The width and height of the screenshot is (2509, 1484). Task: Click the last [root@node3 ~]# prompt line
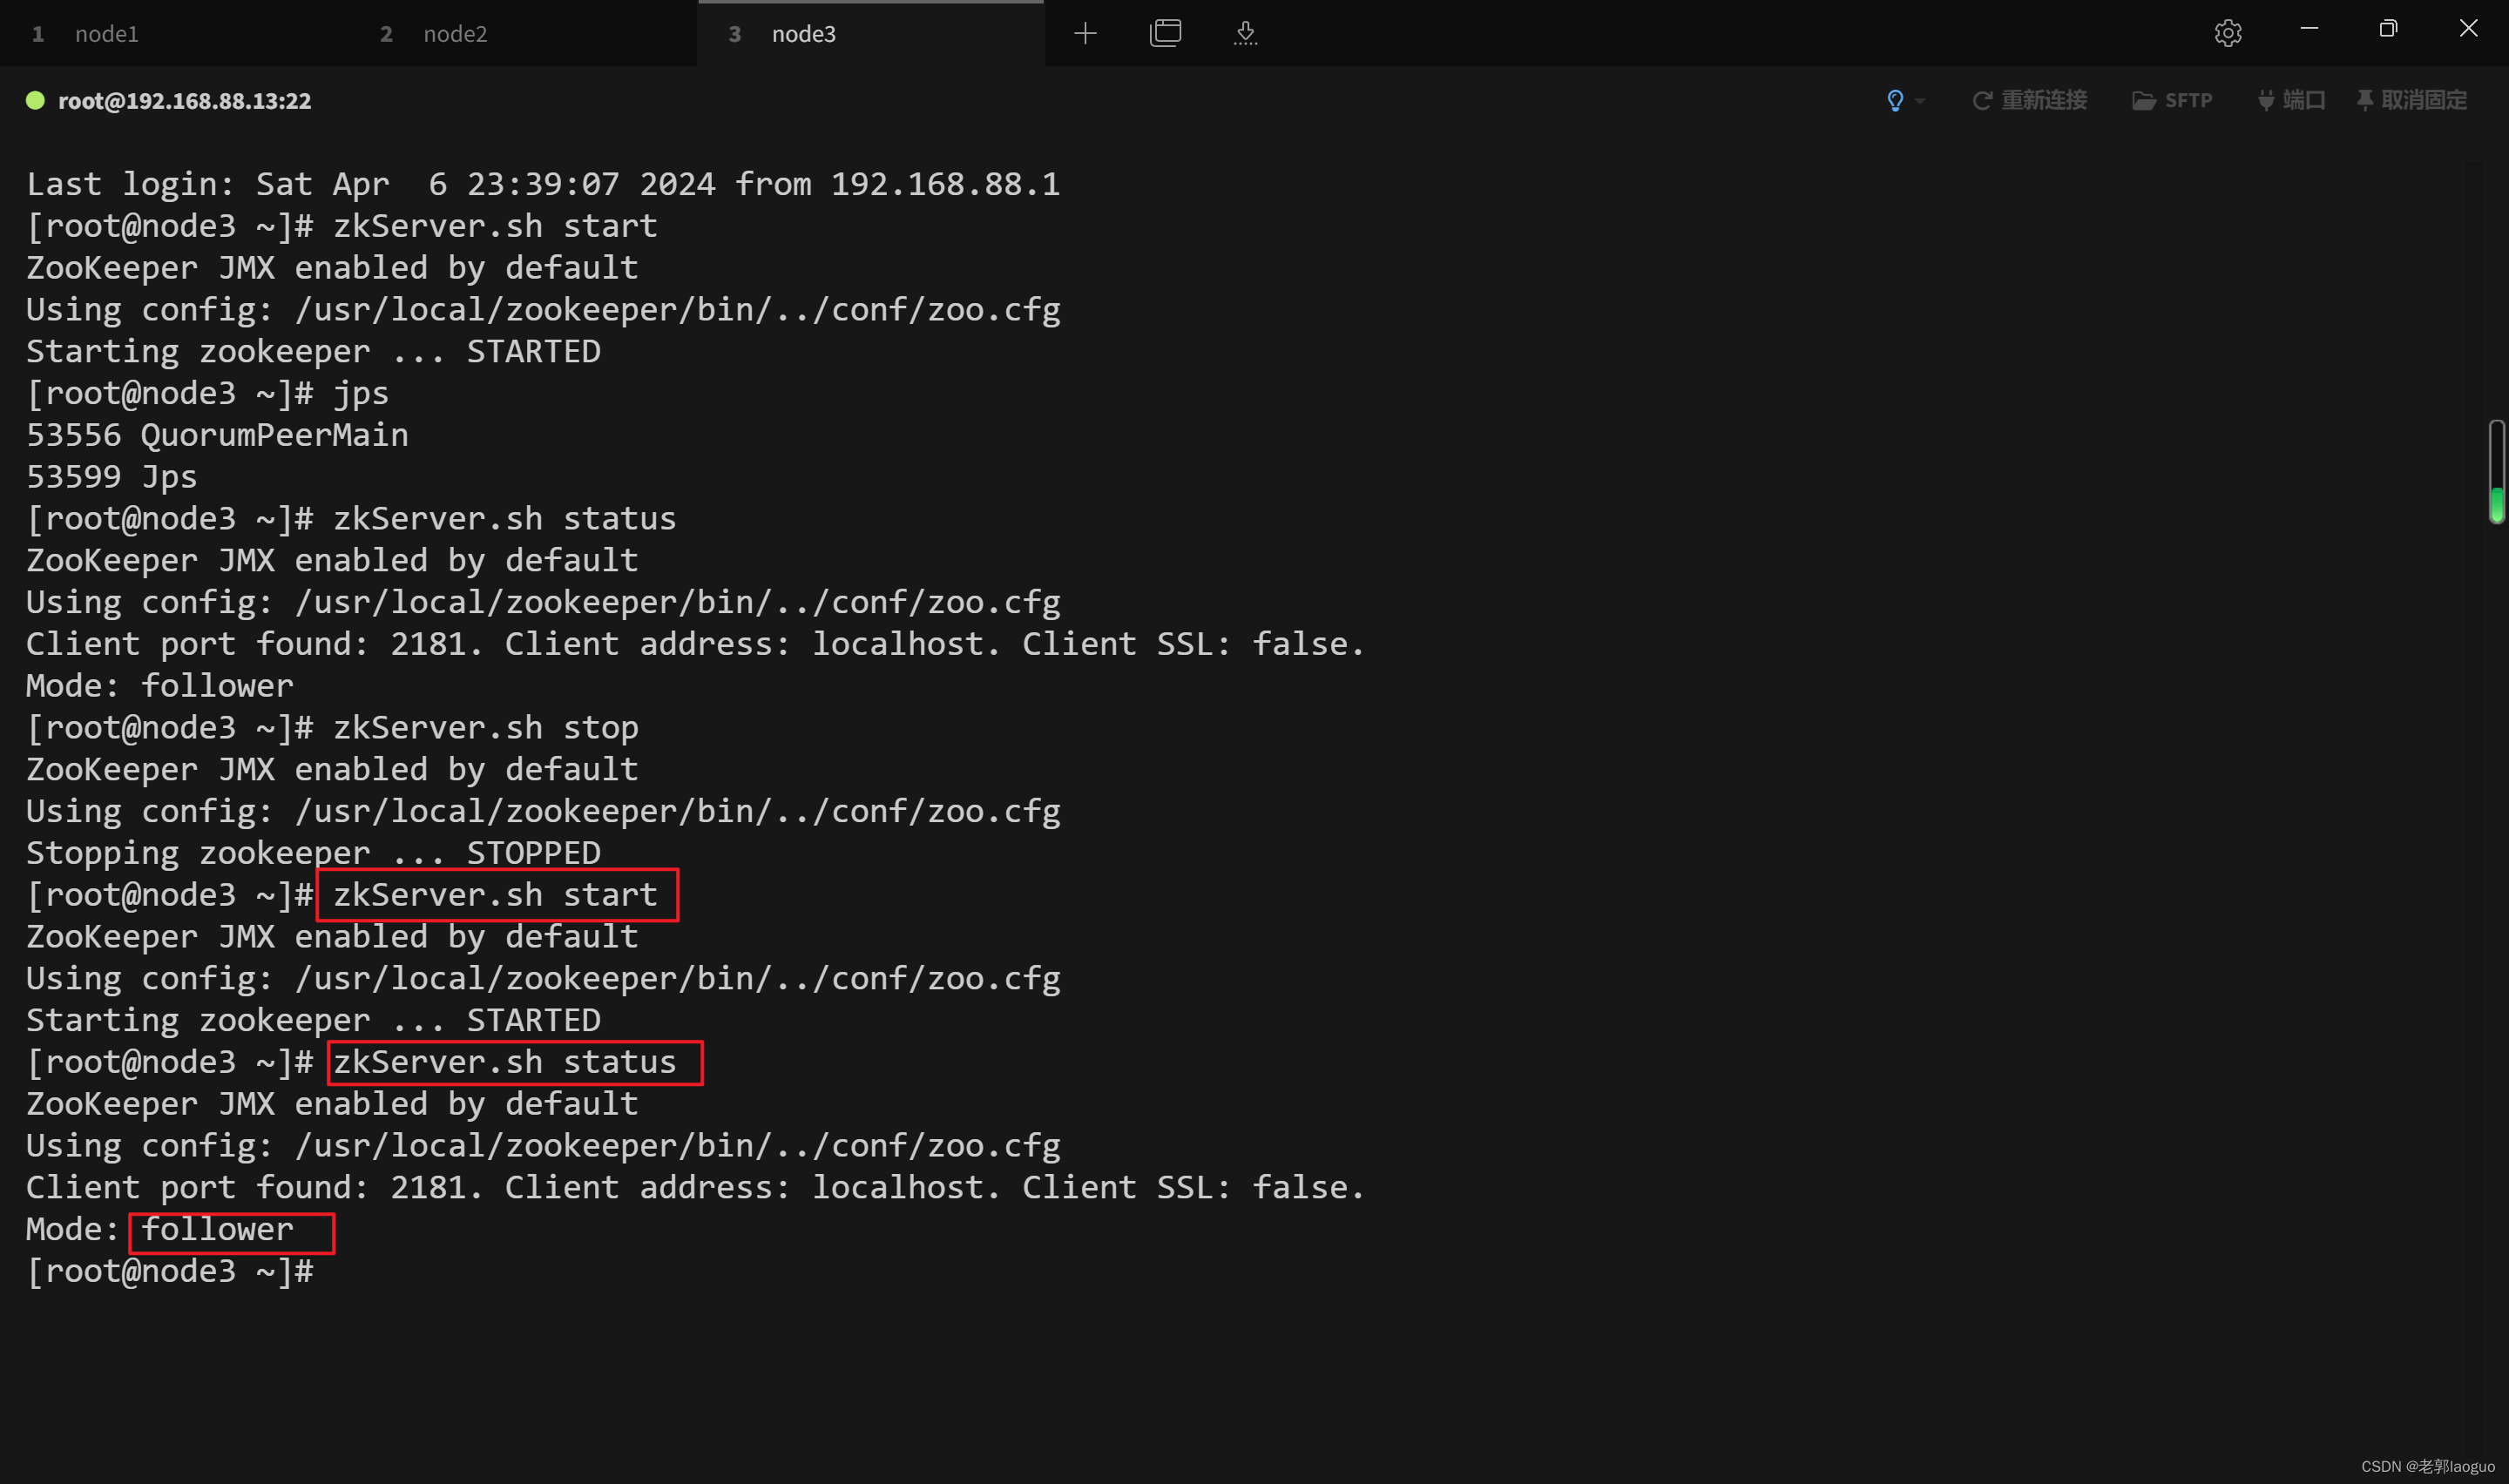coord(170,1271)
